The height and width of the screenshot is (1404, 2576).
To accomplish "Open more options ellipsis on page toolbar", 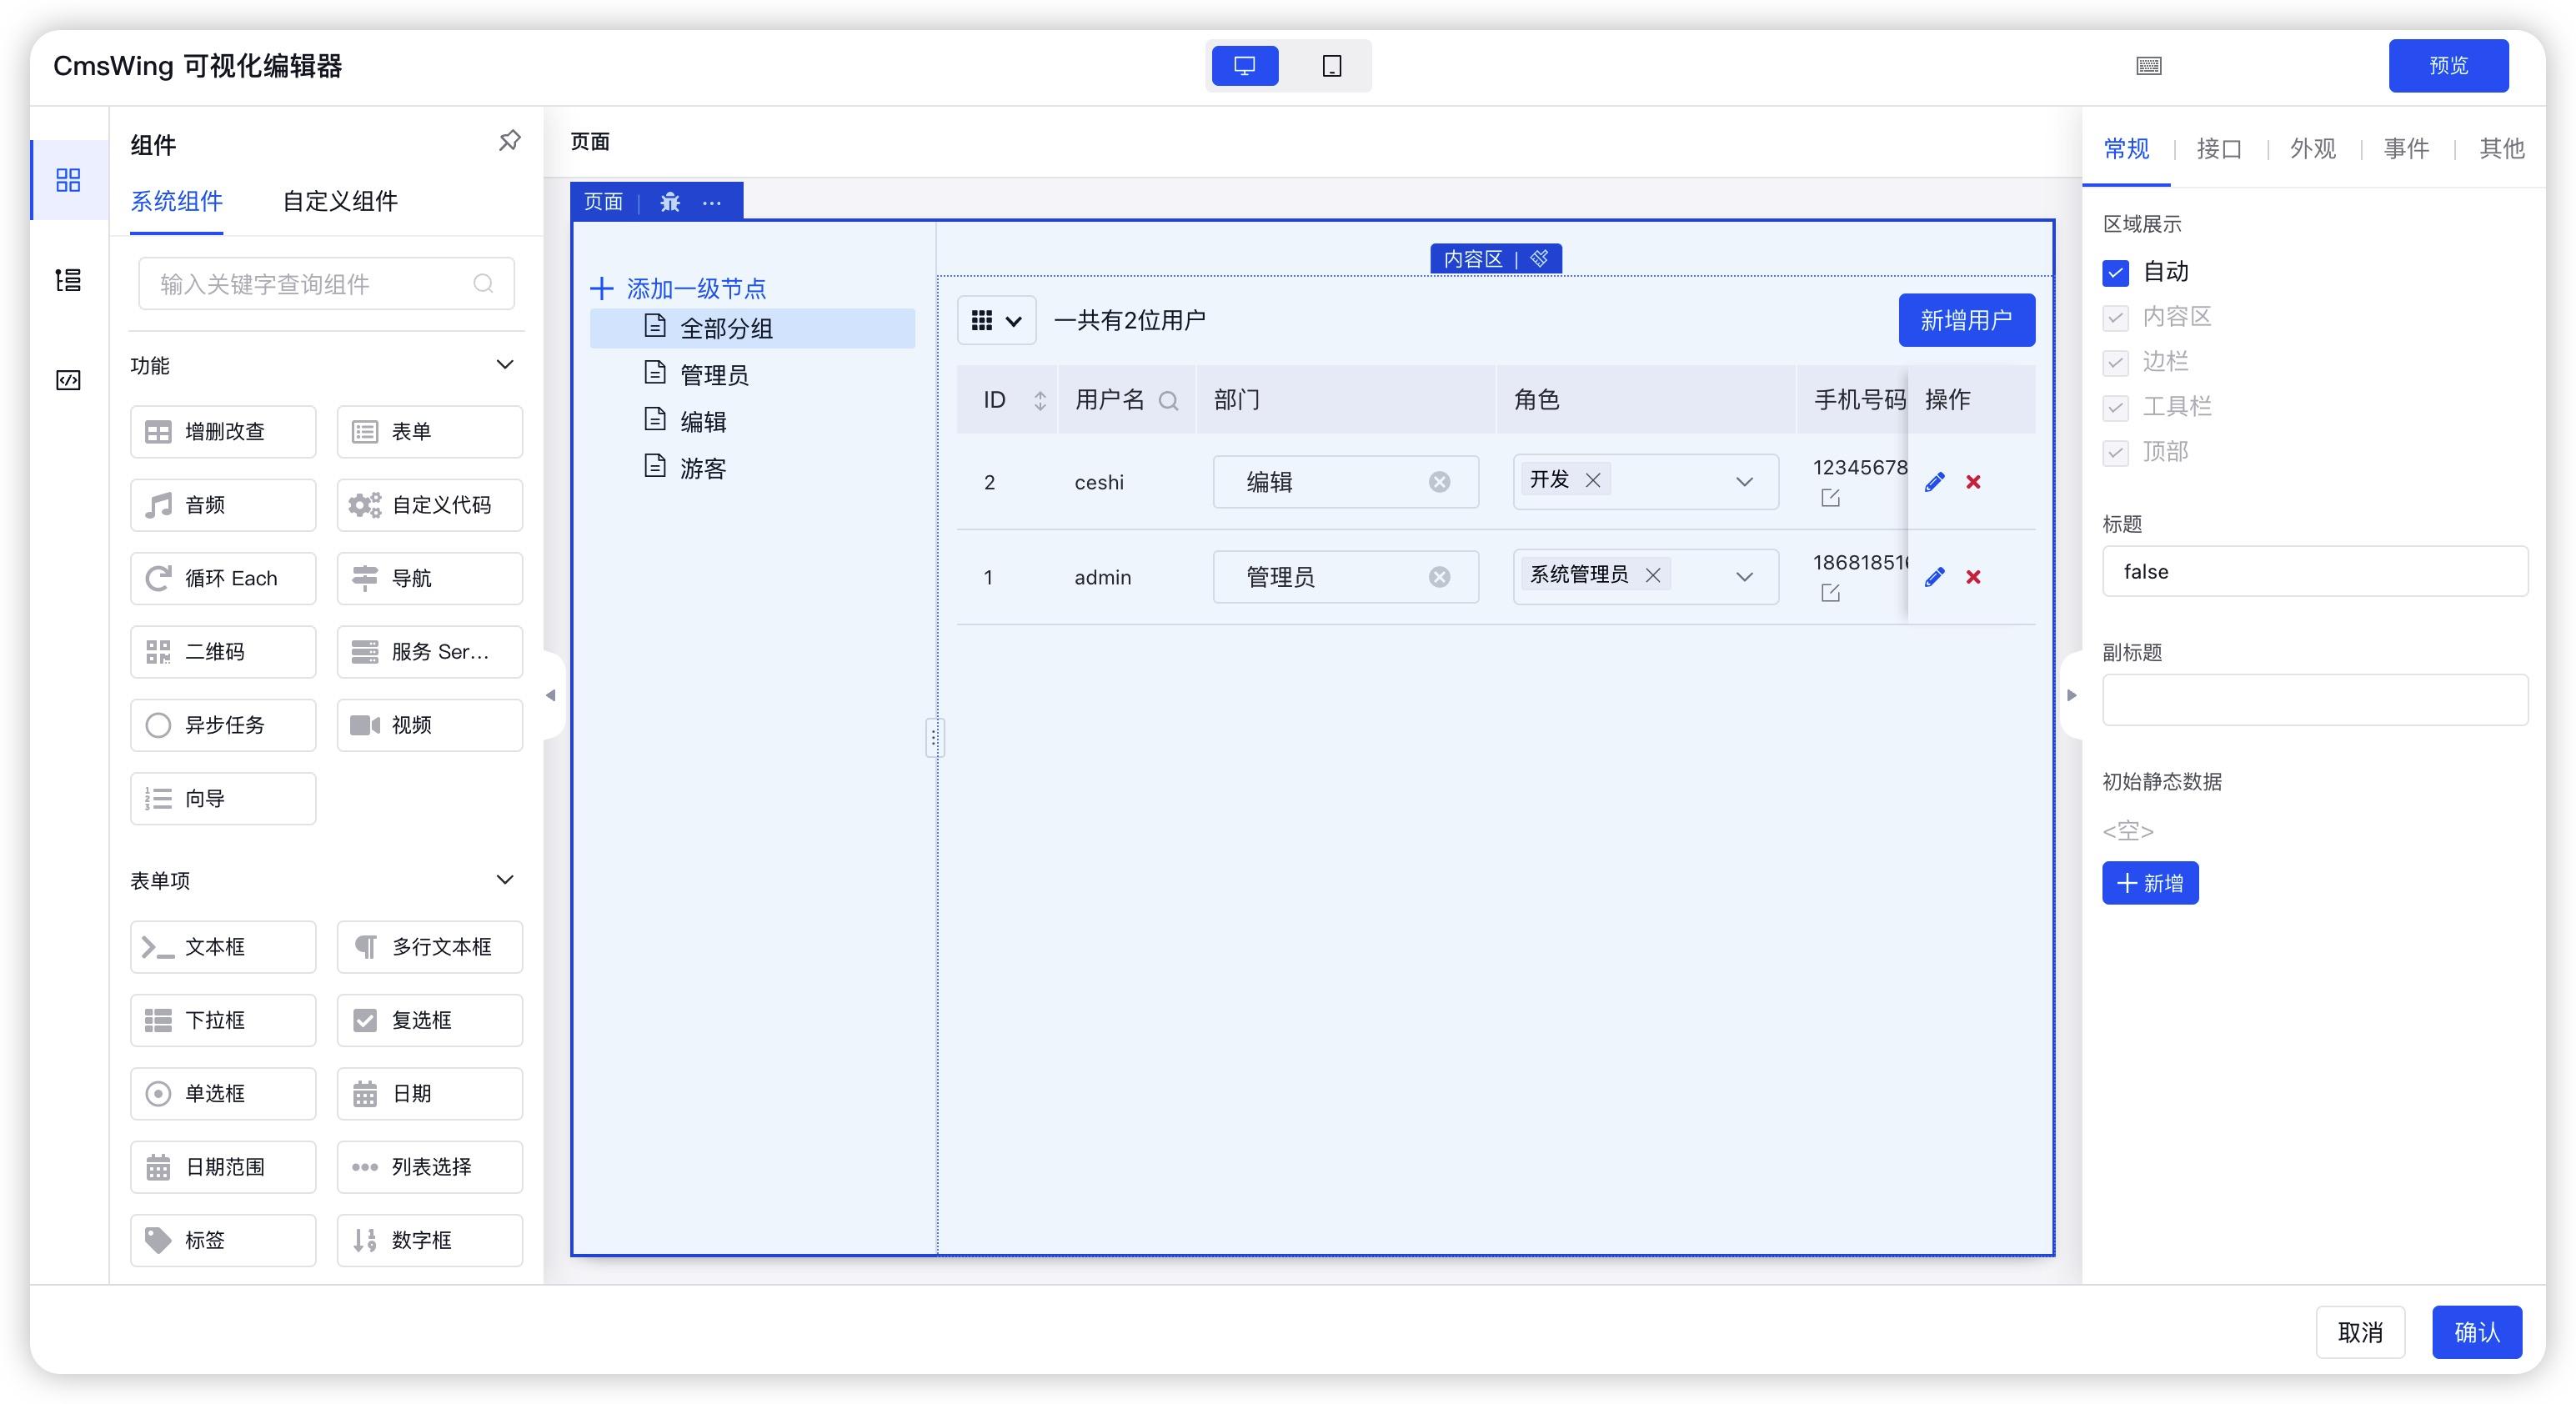I will click(712, 202).
